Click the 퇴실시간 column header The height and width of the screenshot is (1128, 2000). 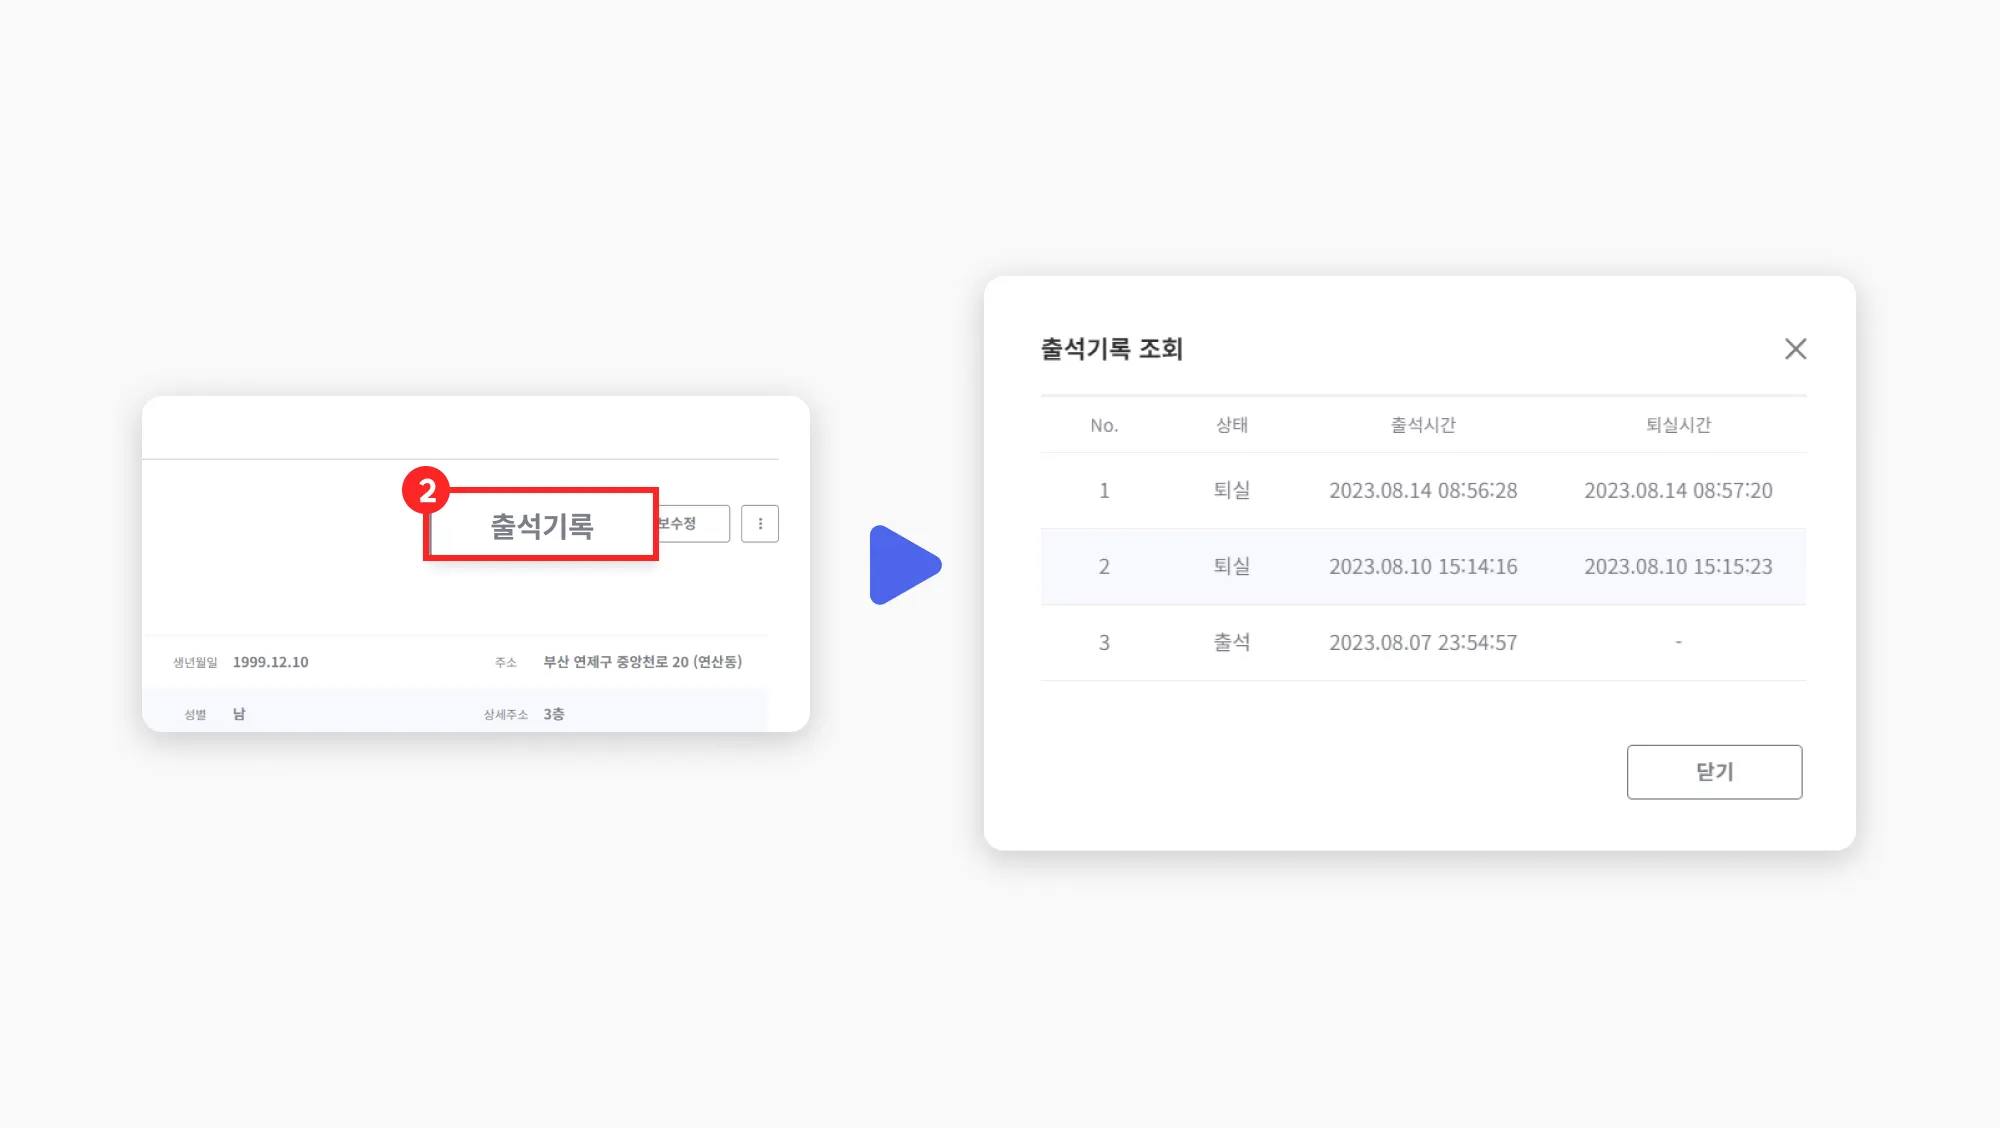[1678, 425]
